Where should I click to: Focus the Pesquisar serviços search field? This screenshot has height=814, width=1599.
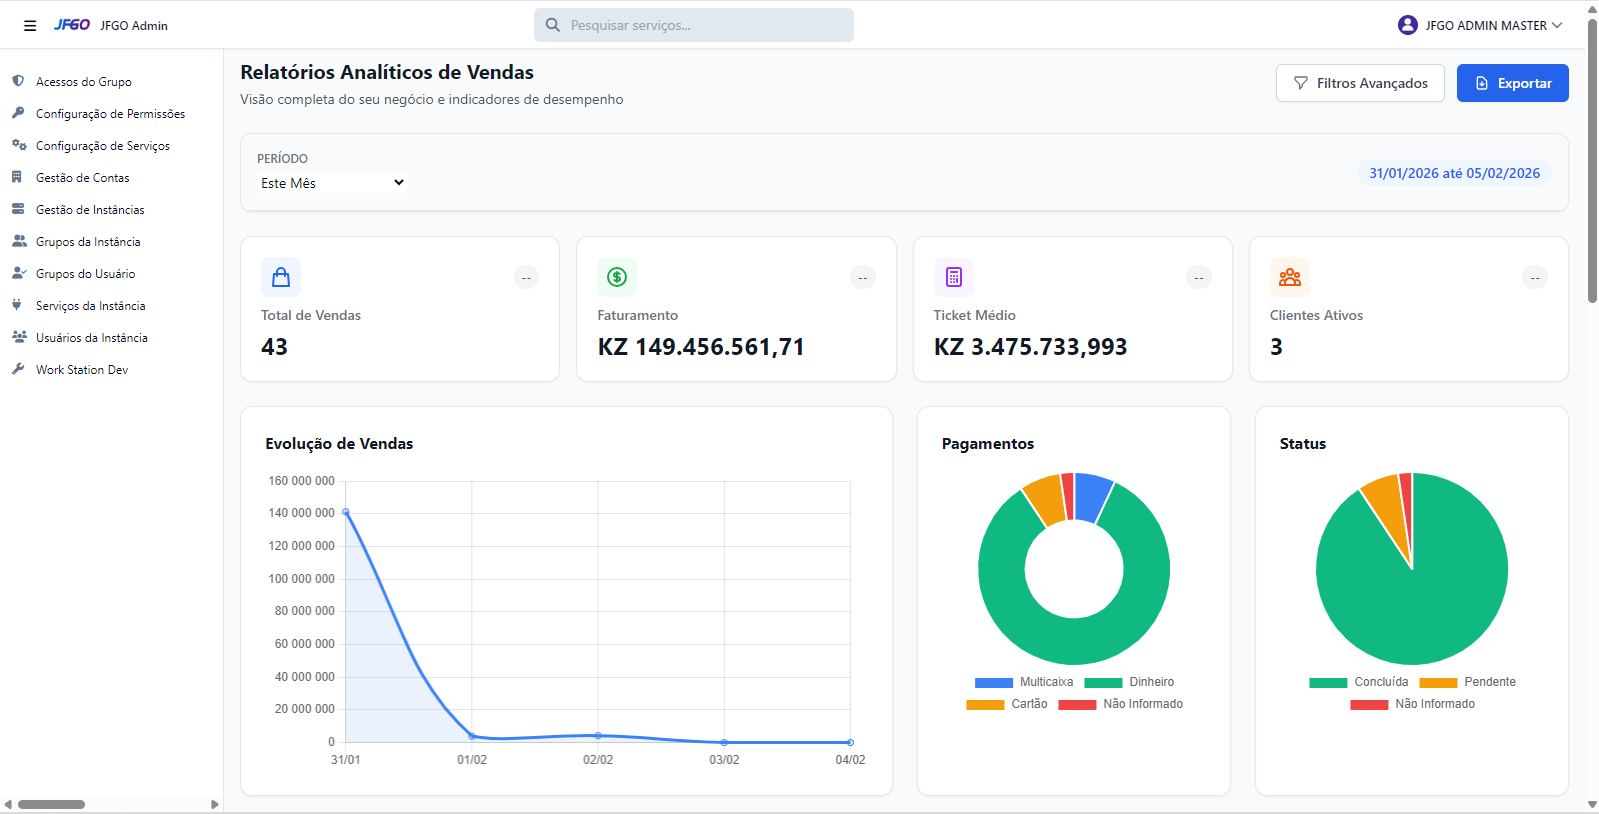point(705,25)
